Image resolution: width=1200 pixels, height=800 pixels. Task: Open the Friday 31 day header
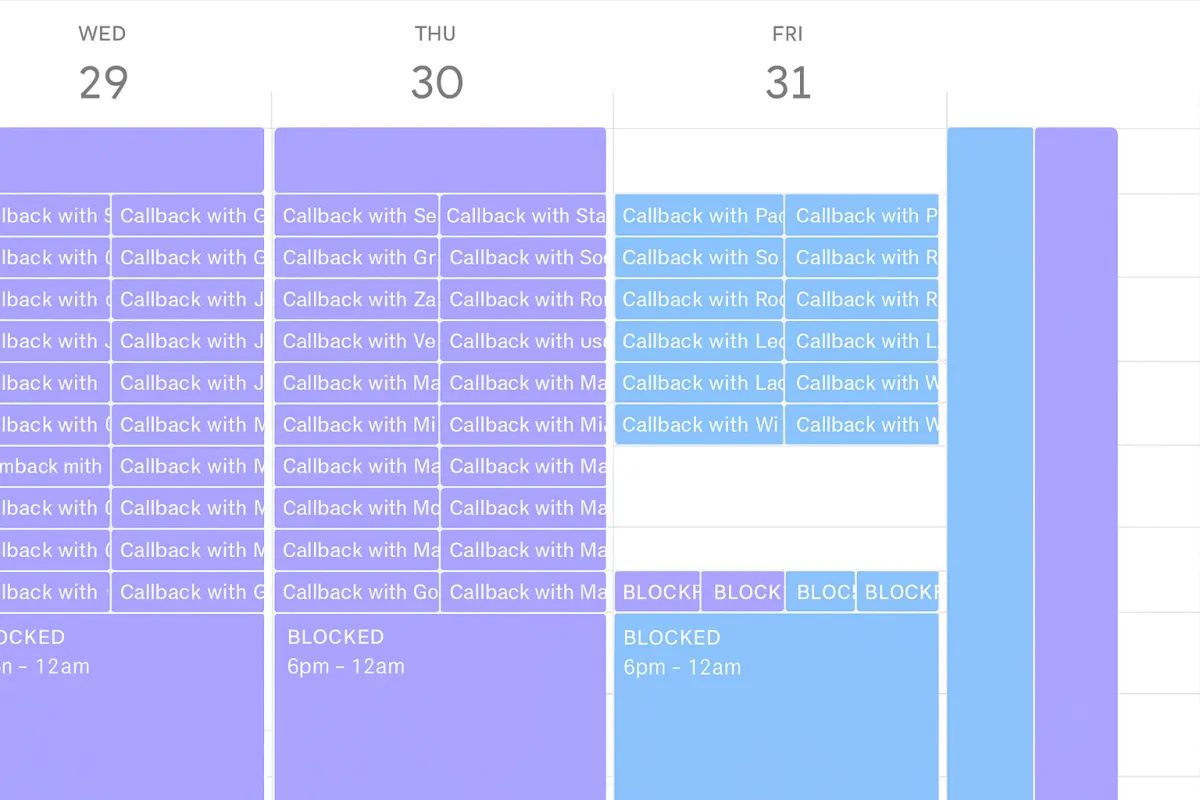click(788, 65)
